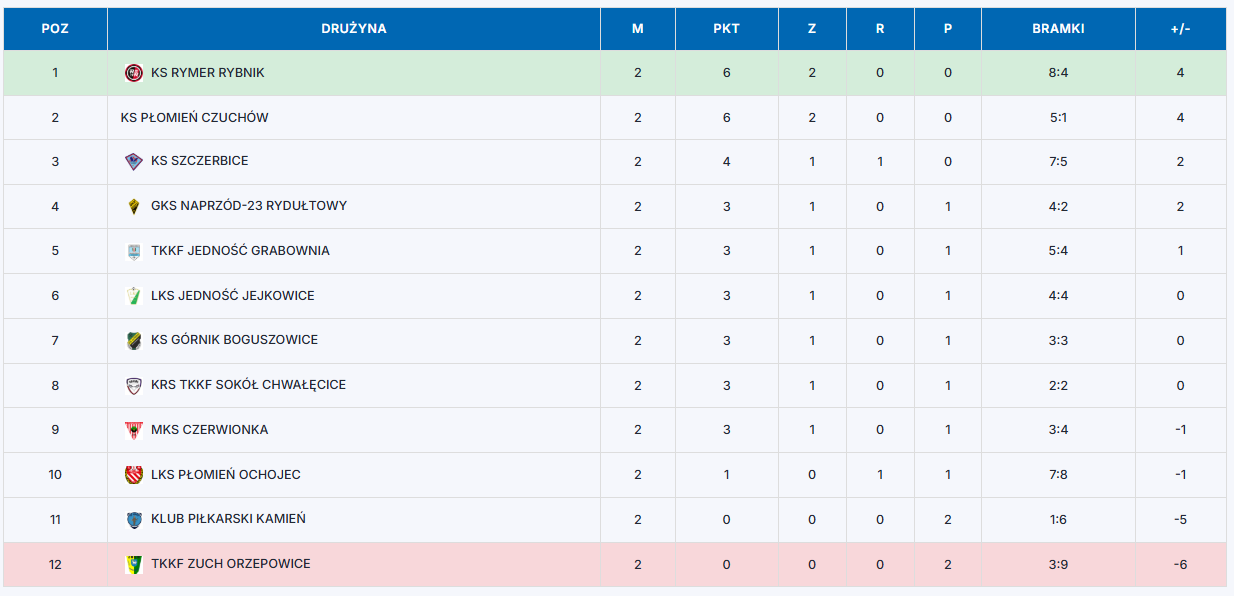
Task: Open the KS Rymer Rybnik team name link
Action: 208,73
